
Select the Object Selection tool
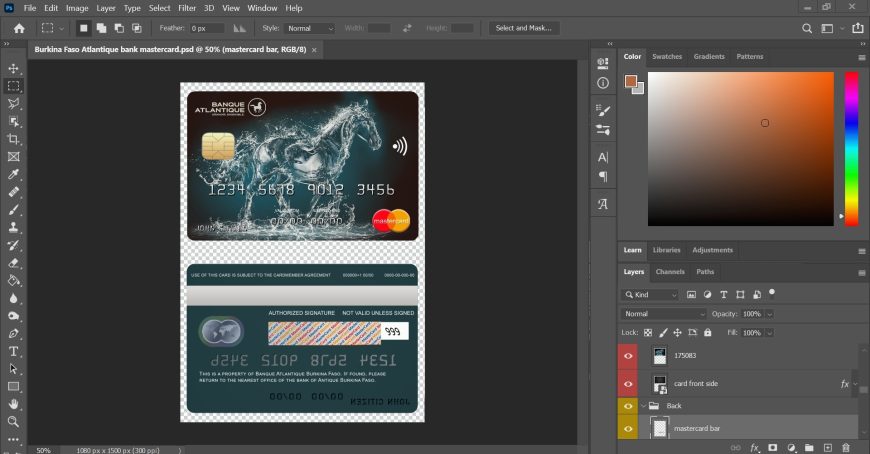point(13,122)
